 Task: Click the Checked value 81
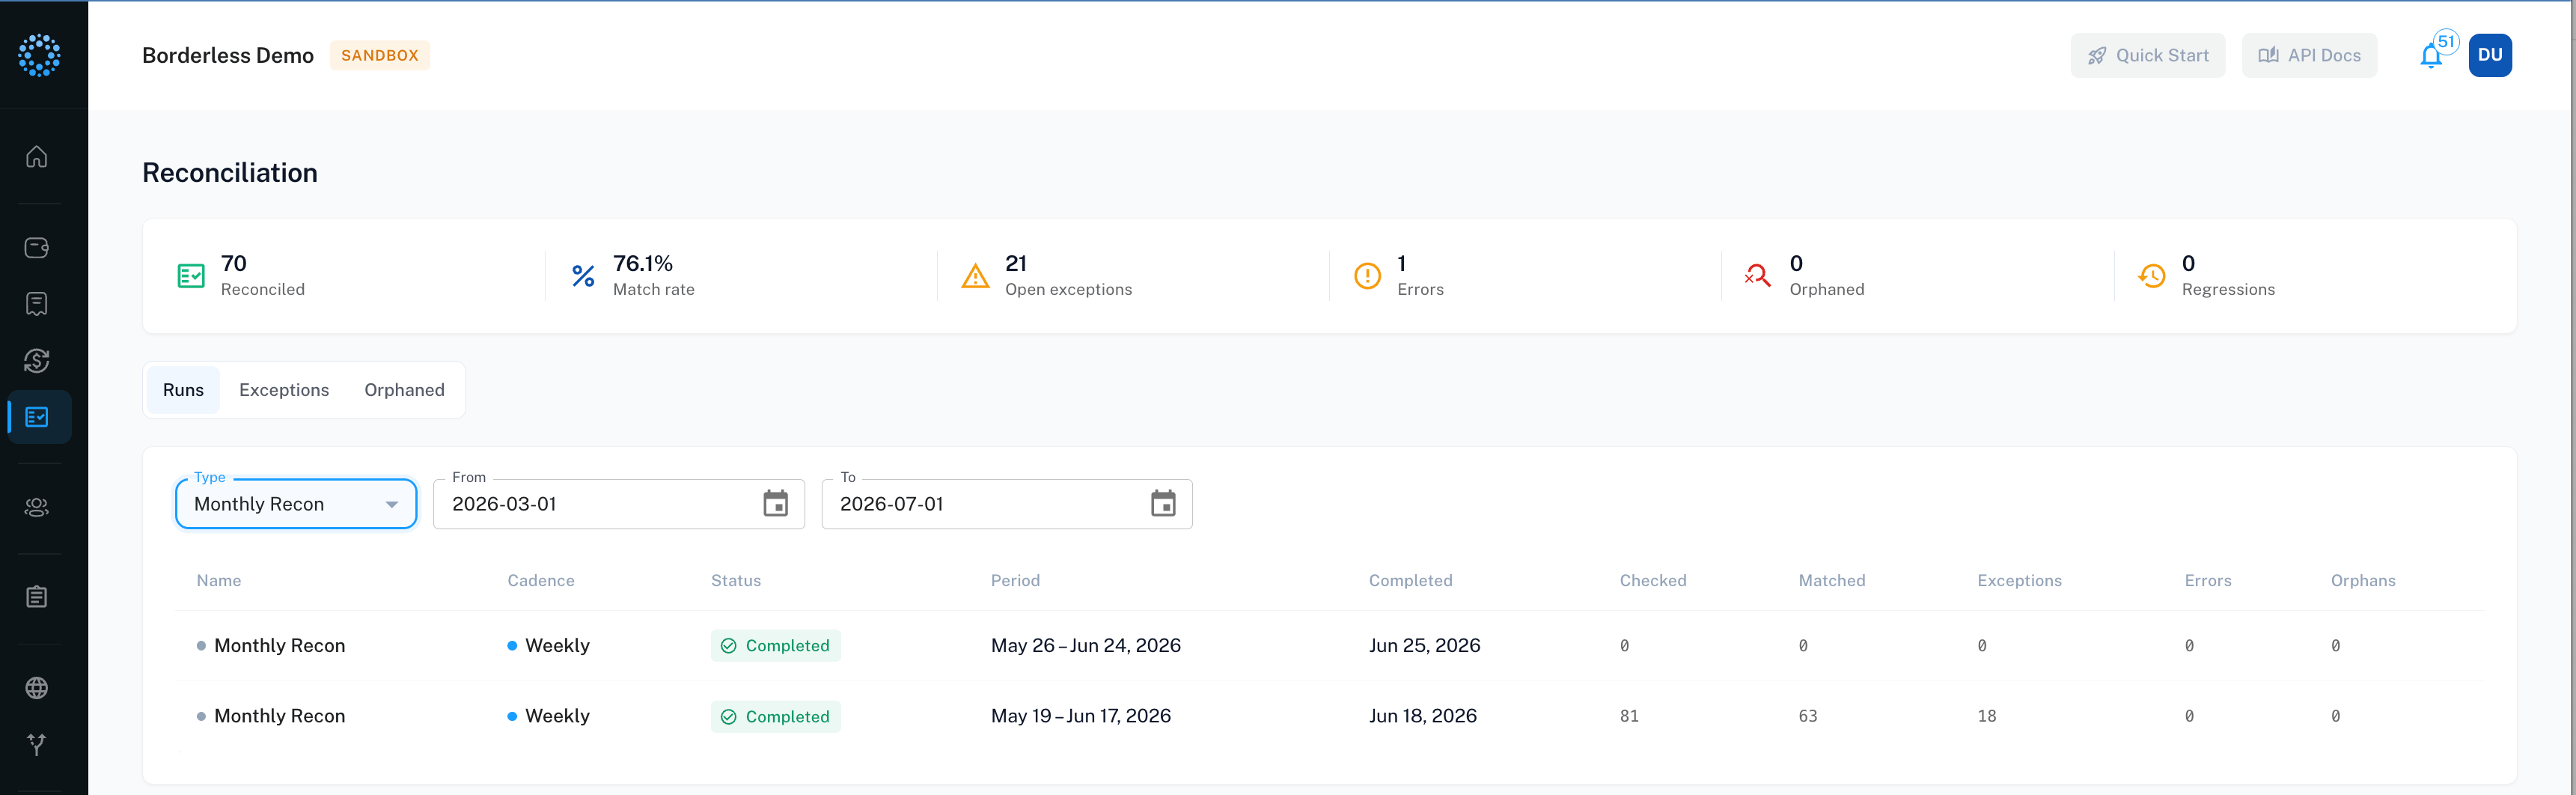[1629, 716]
